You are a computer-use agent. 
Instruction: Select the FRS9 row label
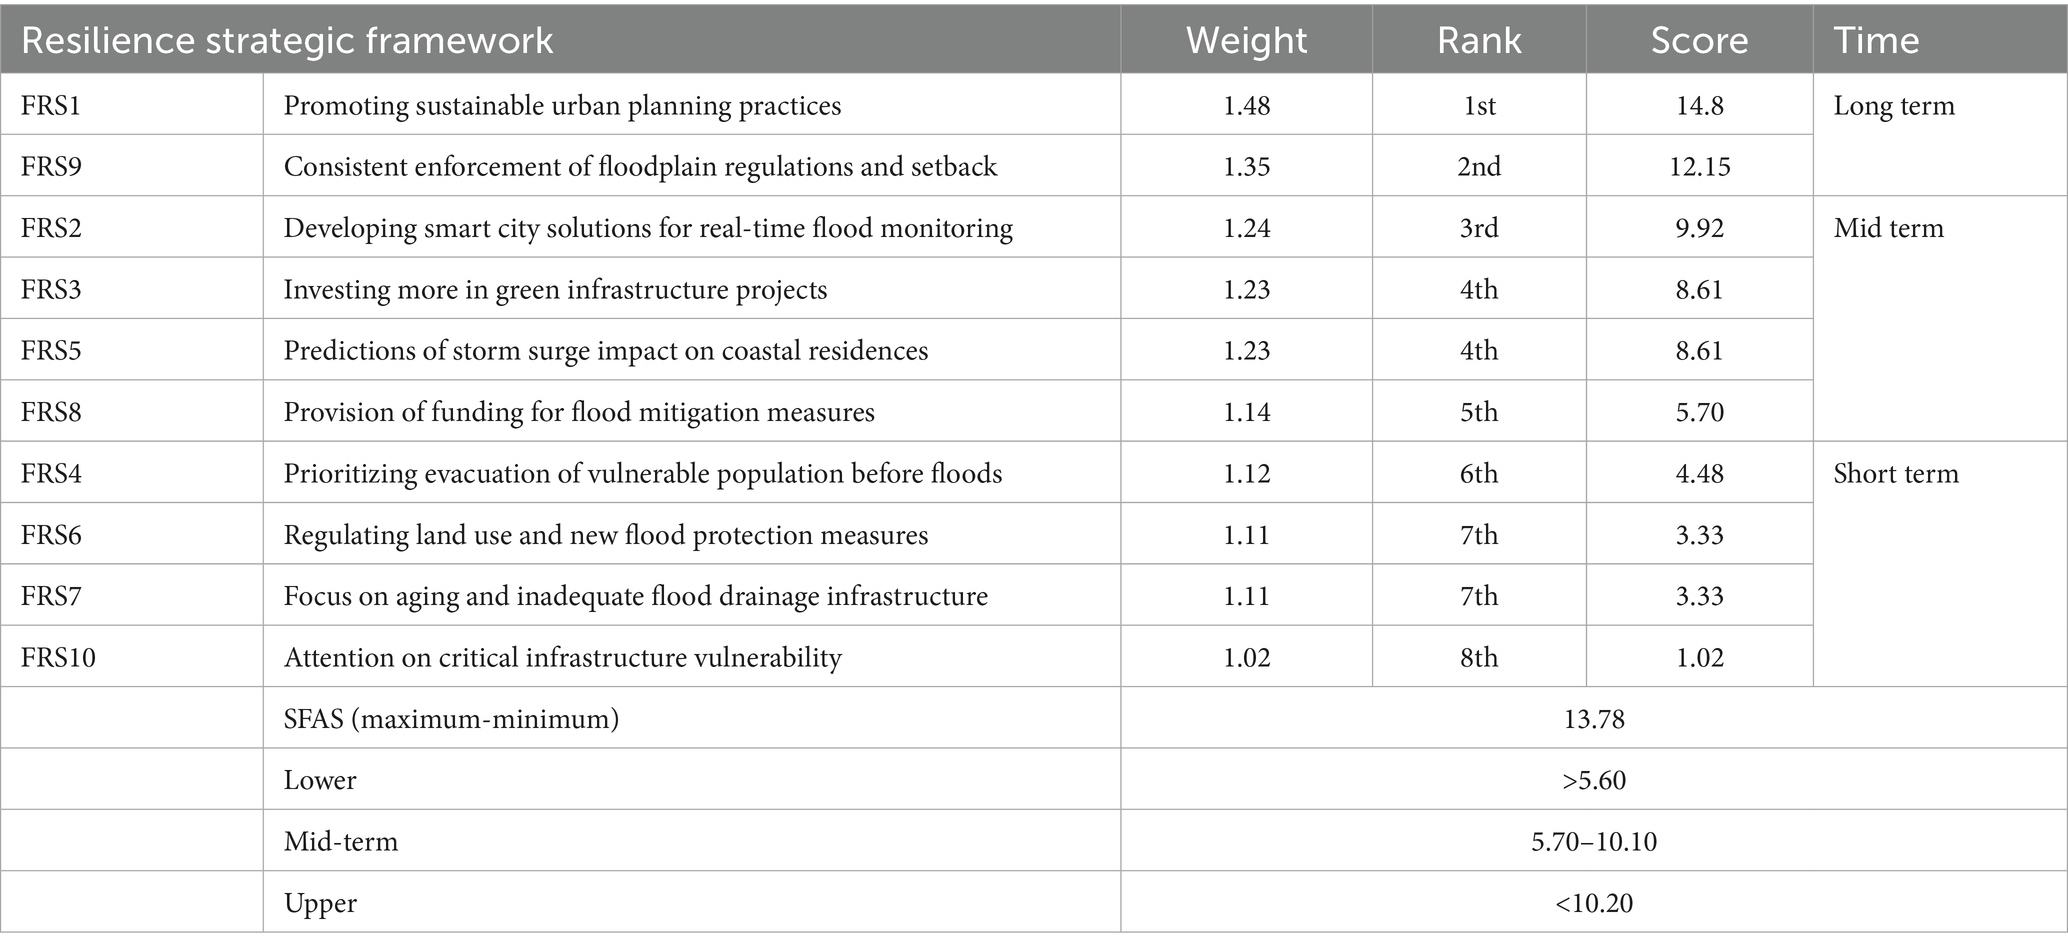point(51,166)
